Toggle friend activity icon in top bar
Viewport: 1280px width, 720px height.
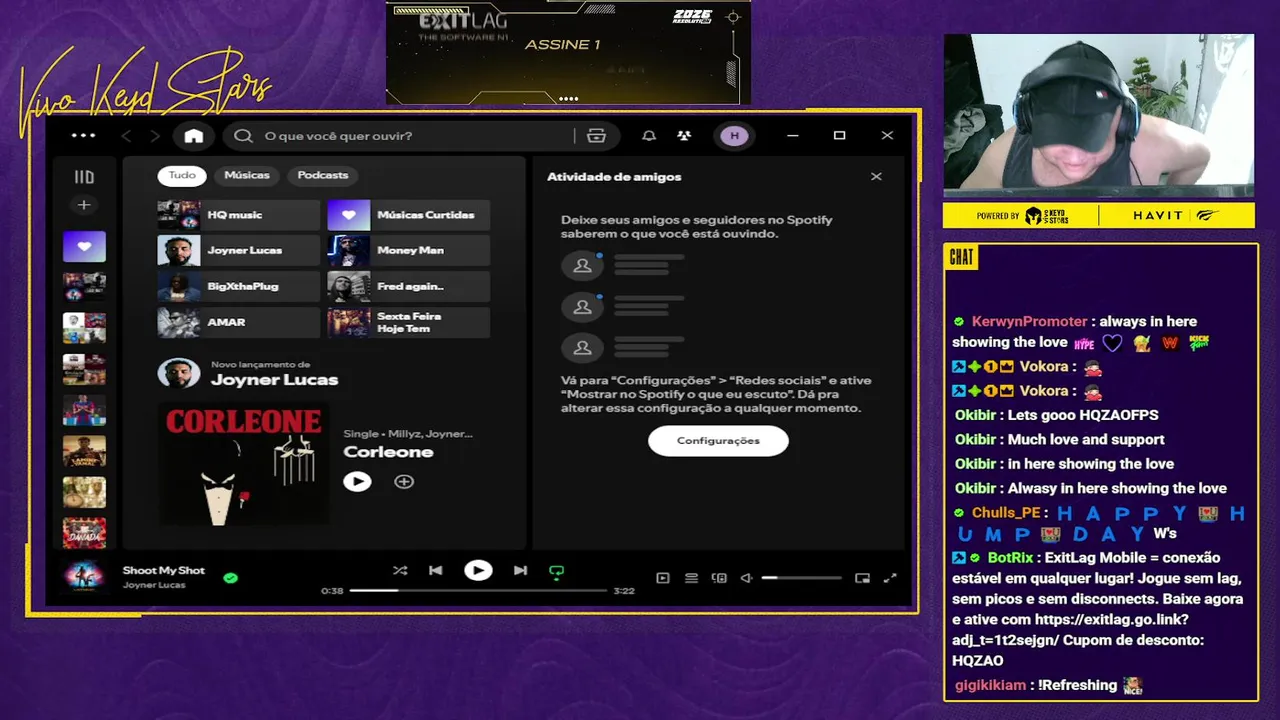pos(684,136)
